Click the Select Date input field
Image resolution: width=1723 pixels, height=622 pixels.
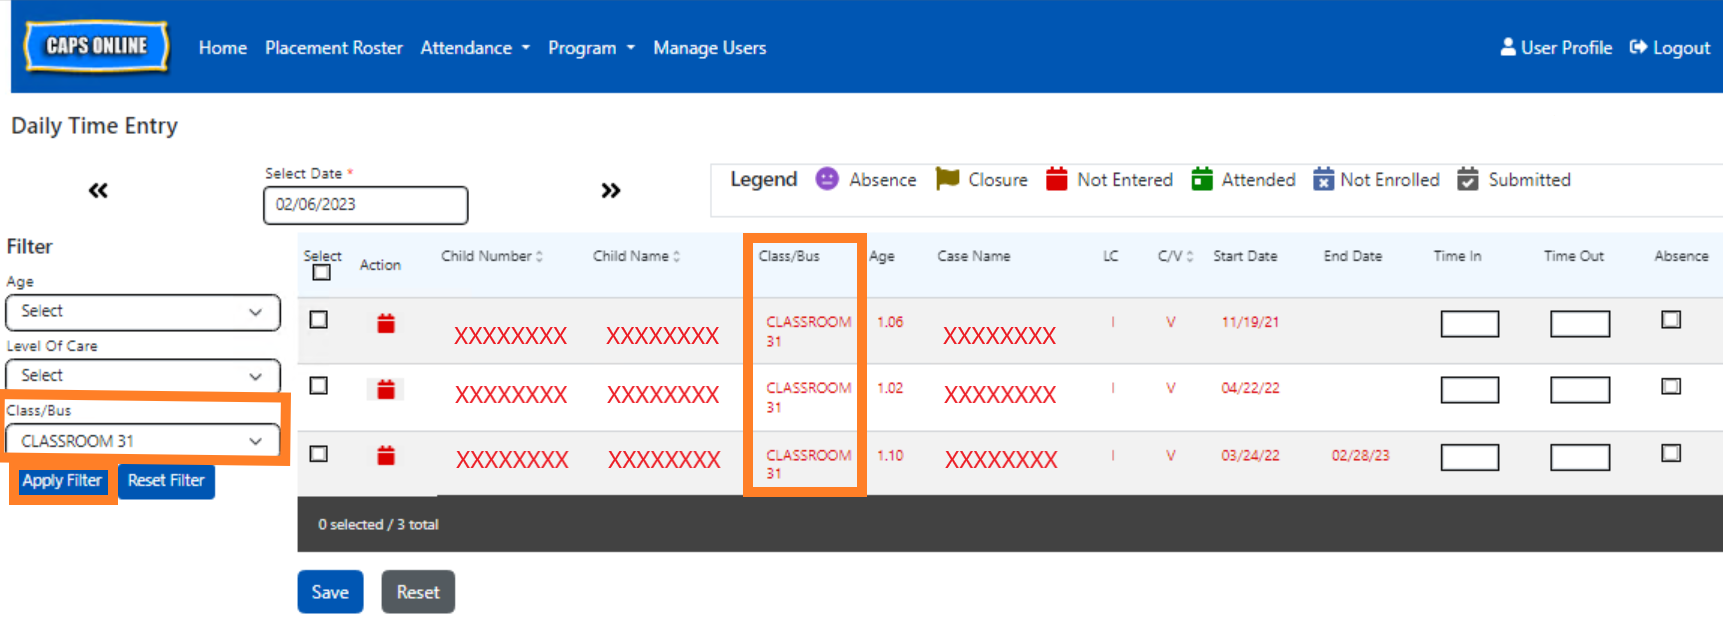[365, 205]
